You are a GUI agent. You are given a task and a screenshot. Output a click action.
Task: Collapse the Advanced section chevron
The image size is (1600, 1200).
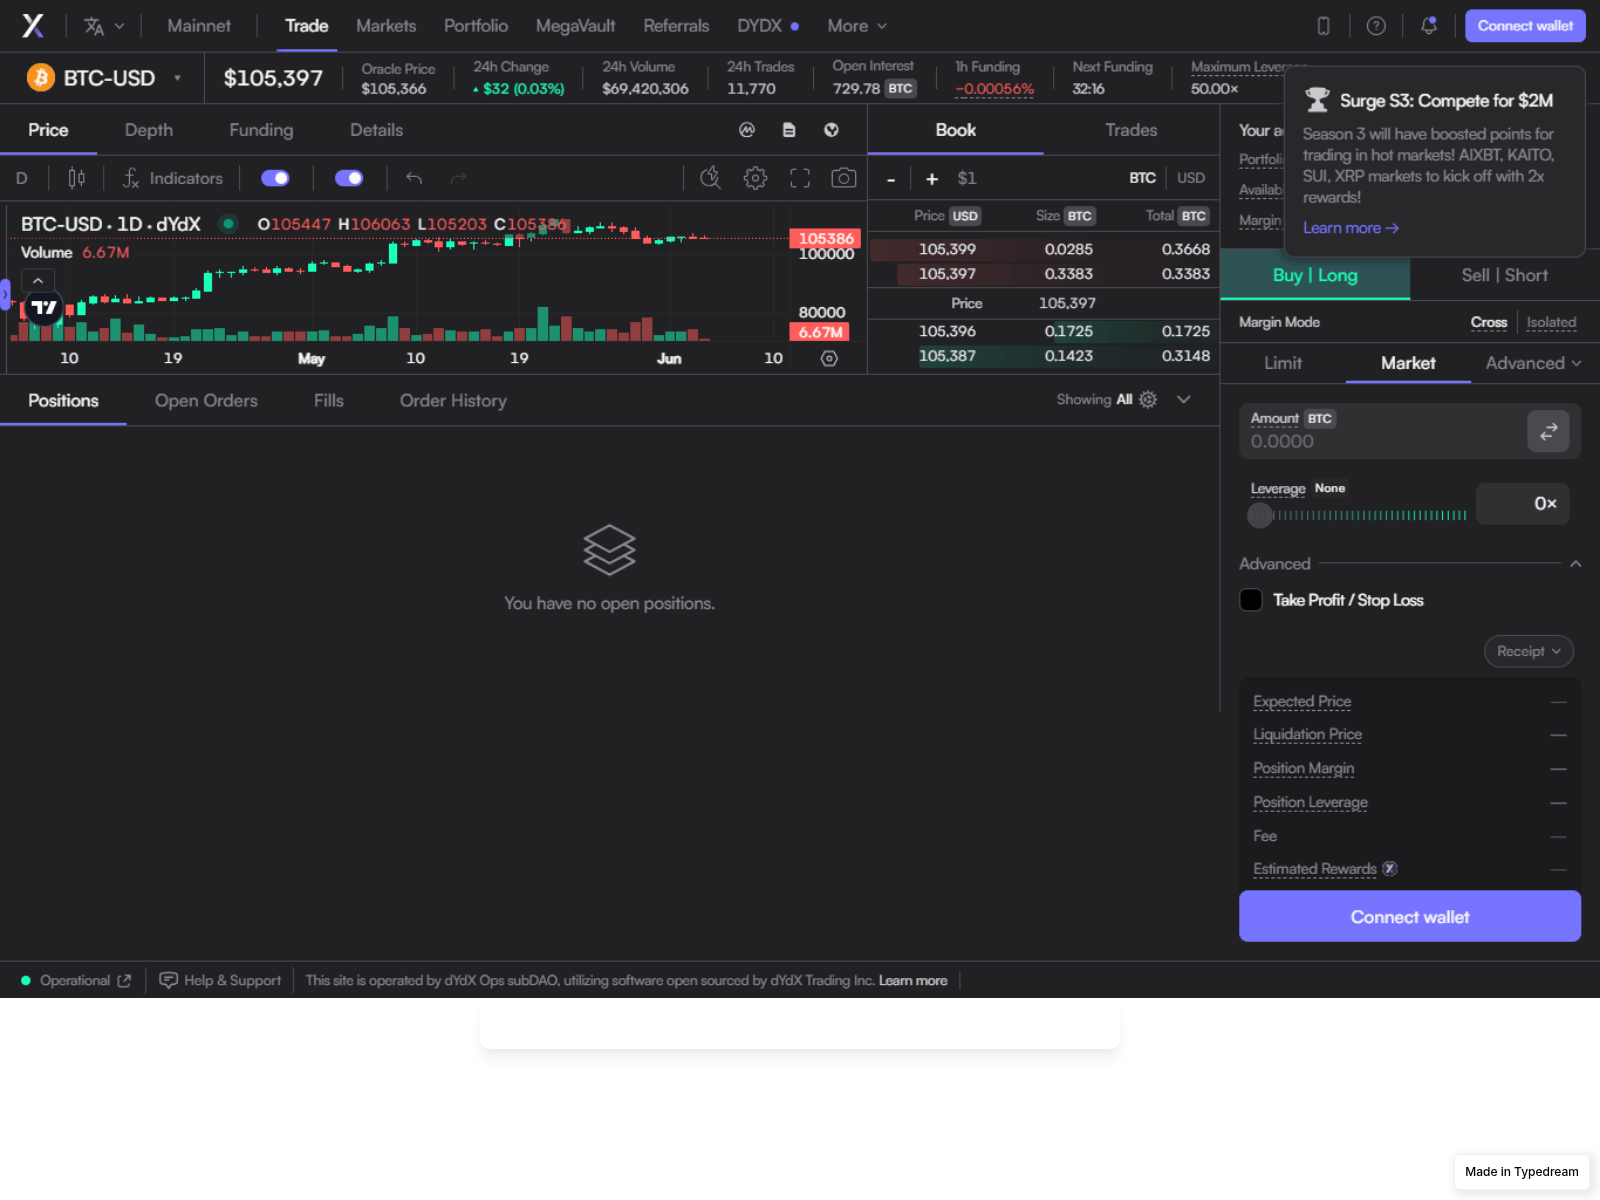[x=1576, y=564]
